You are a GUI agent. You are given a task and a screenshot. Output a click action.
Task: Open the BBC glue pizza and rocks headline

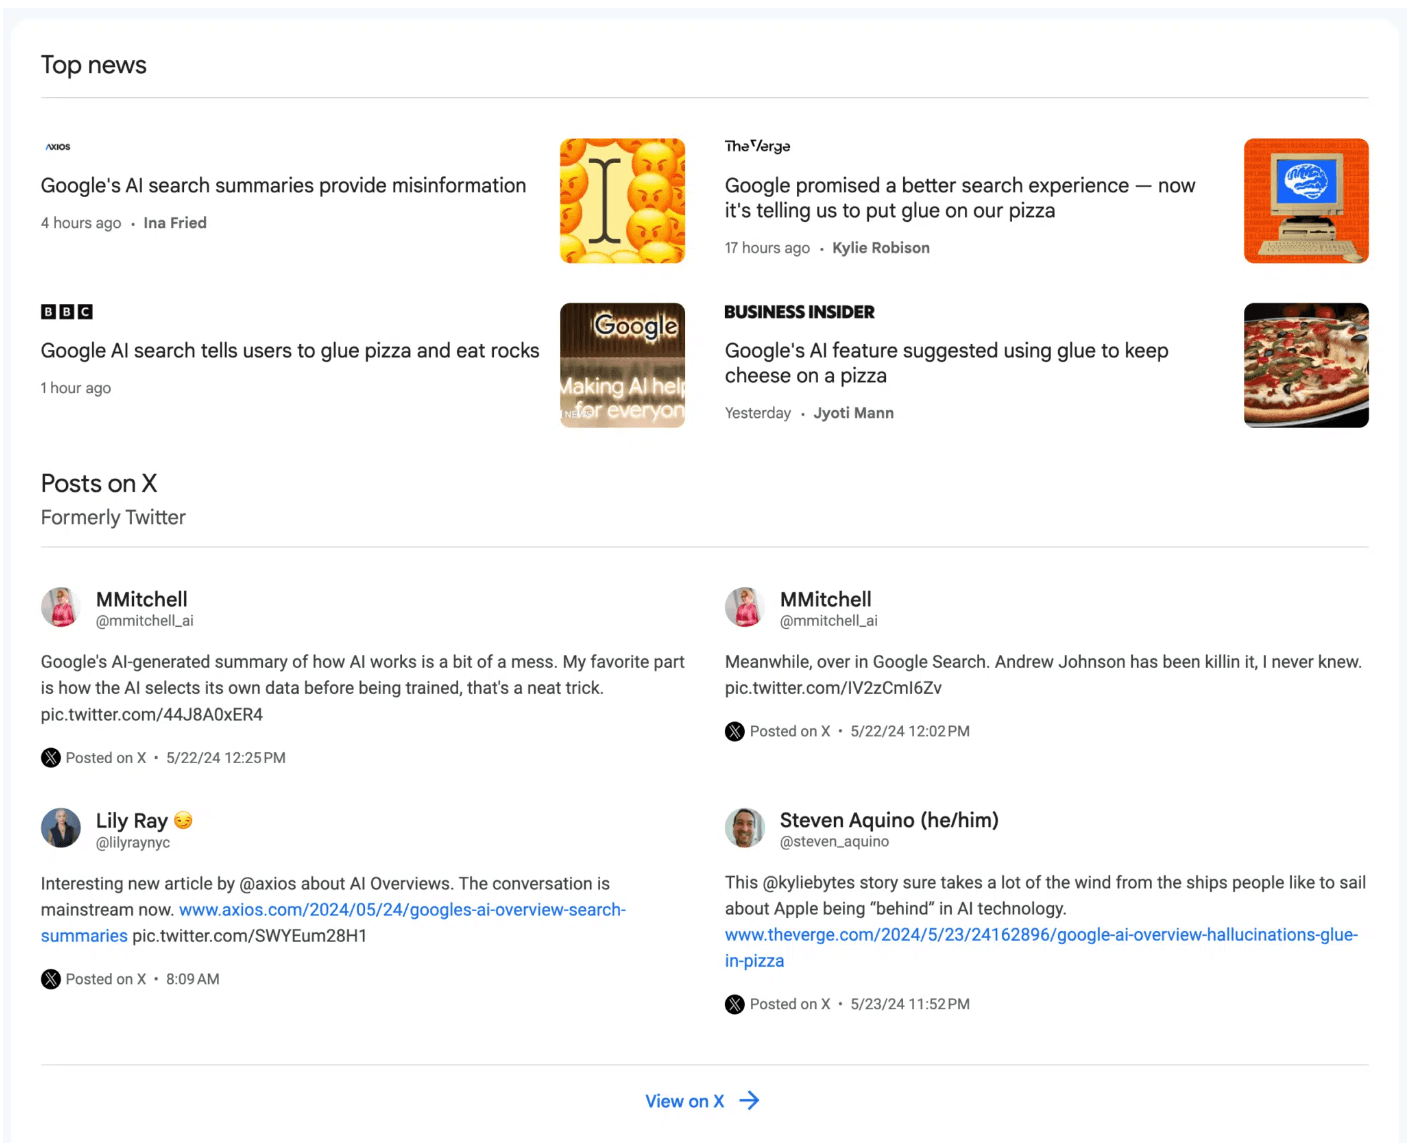point(290,351)
